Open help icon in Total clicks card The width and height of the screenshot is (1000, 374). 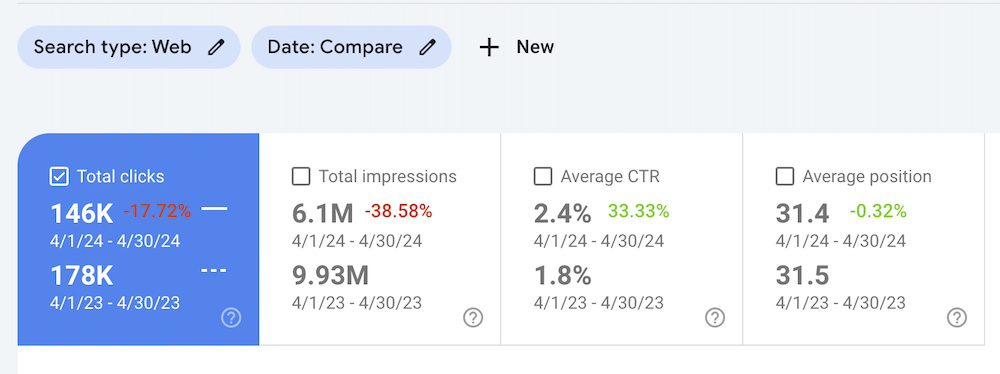point(231,317)
